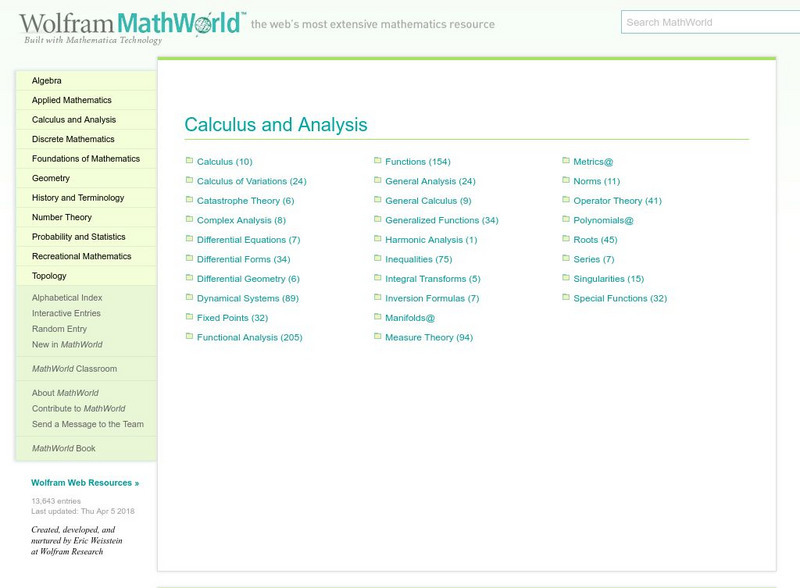Open the Operator Theory topic link
800x588 pixels.
[617, 201]
